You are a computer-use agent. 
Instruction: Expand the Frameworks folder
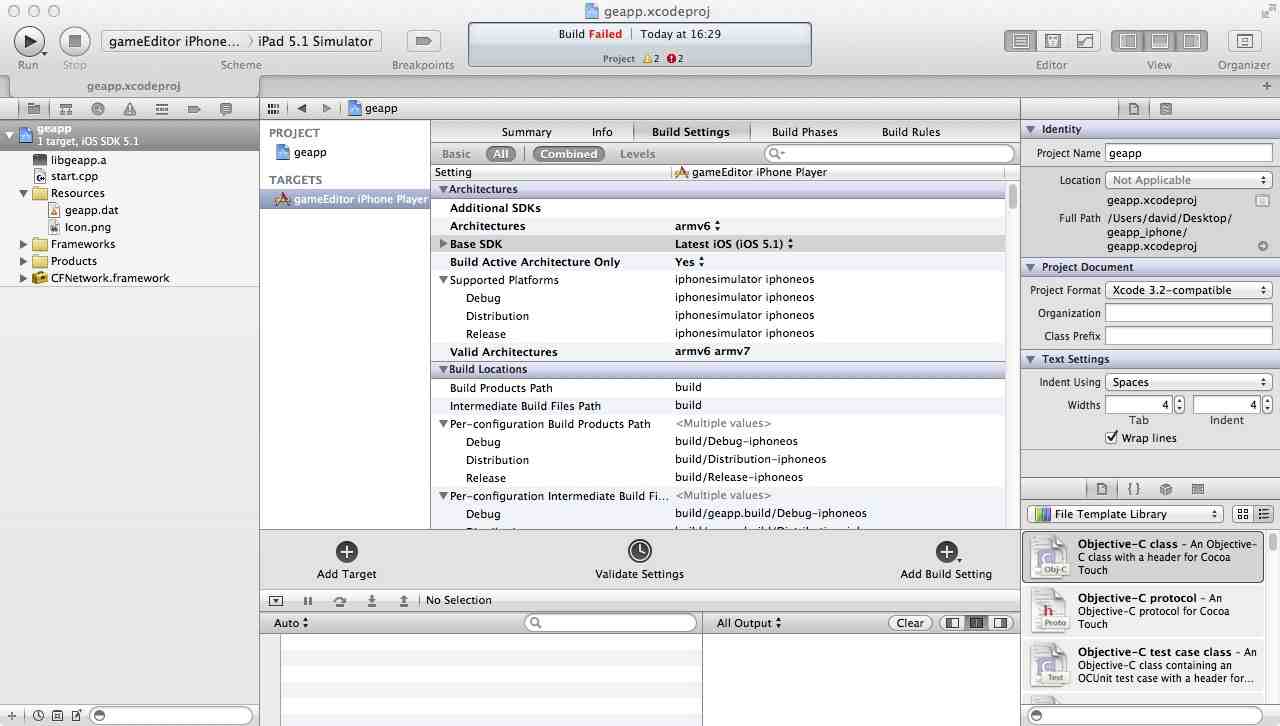(x=23, y=244)
